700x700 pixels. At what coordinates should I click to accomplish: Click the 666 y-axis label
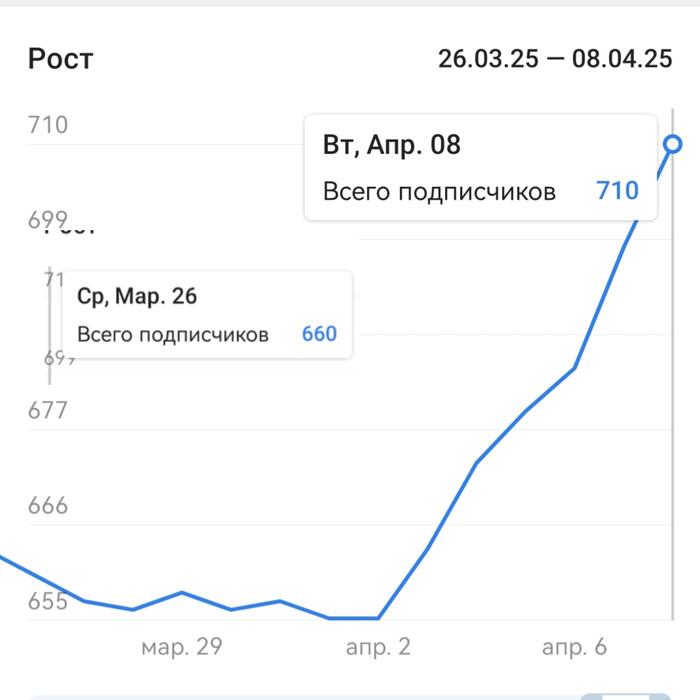48,505
